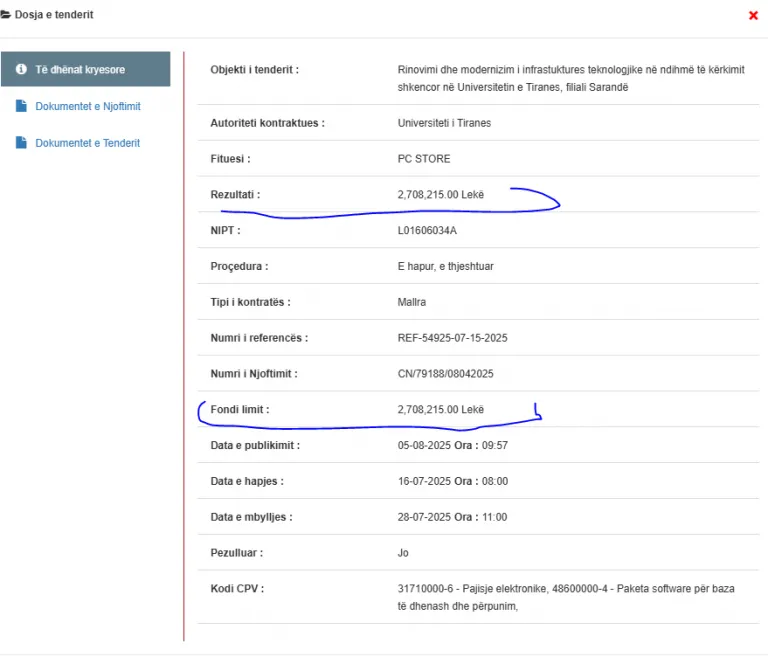Open the Dokumentet e Tenderit tab
Image resolution: width=768 pixels, height=657 pixels.
pyautogui.click(x=87, y=143)
